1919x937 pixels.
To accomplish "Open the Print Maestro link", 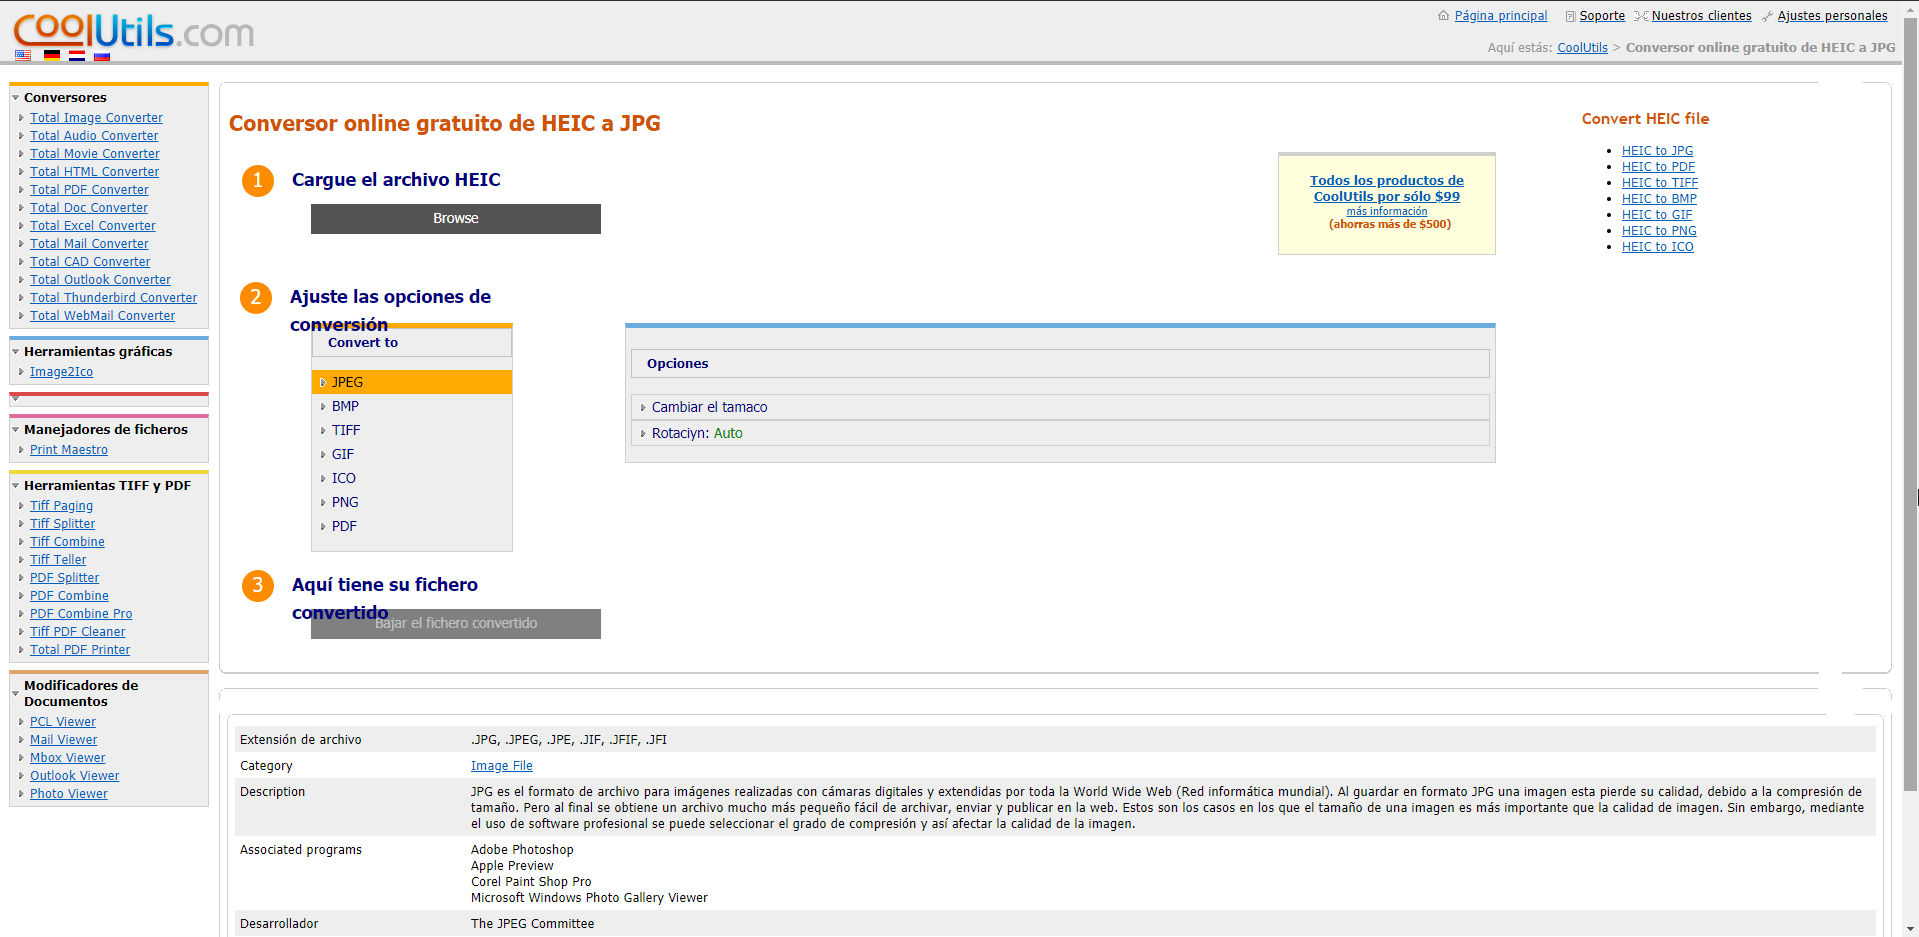I will coord(69,450).
